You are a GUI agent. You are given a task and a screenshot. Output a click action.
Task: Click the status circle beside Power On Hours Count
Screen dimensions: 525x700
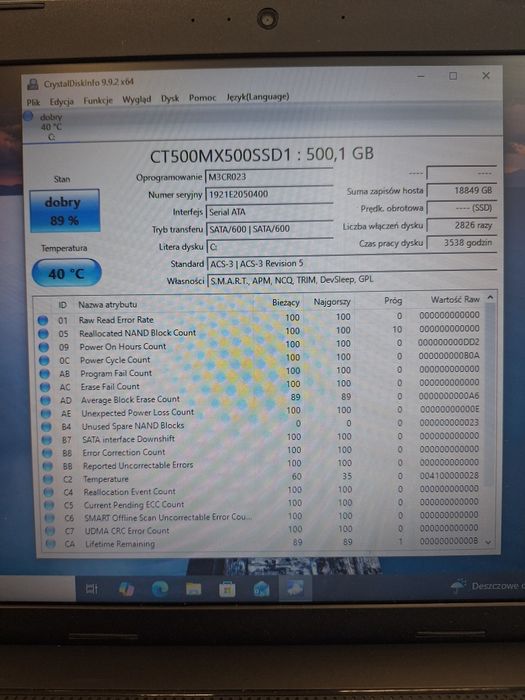[x=43, y=347]
